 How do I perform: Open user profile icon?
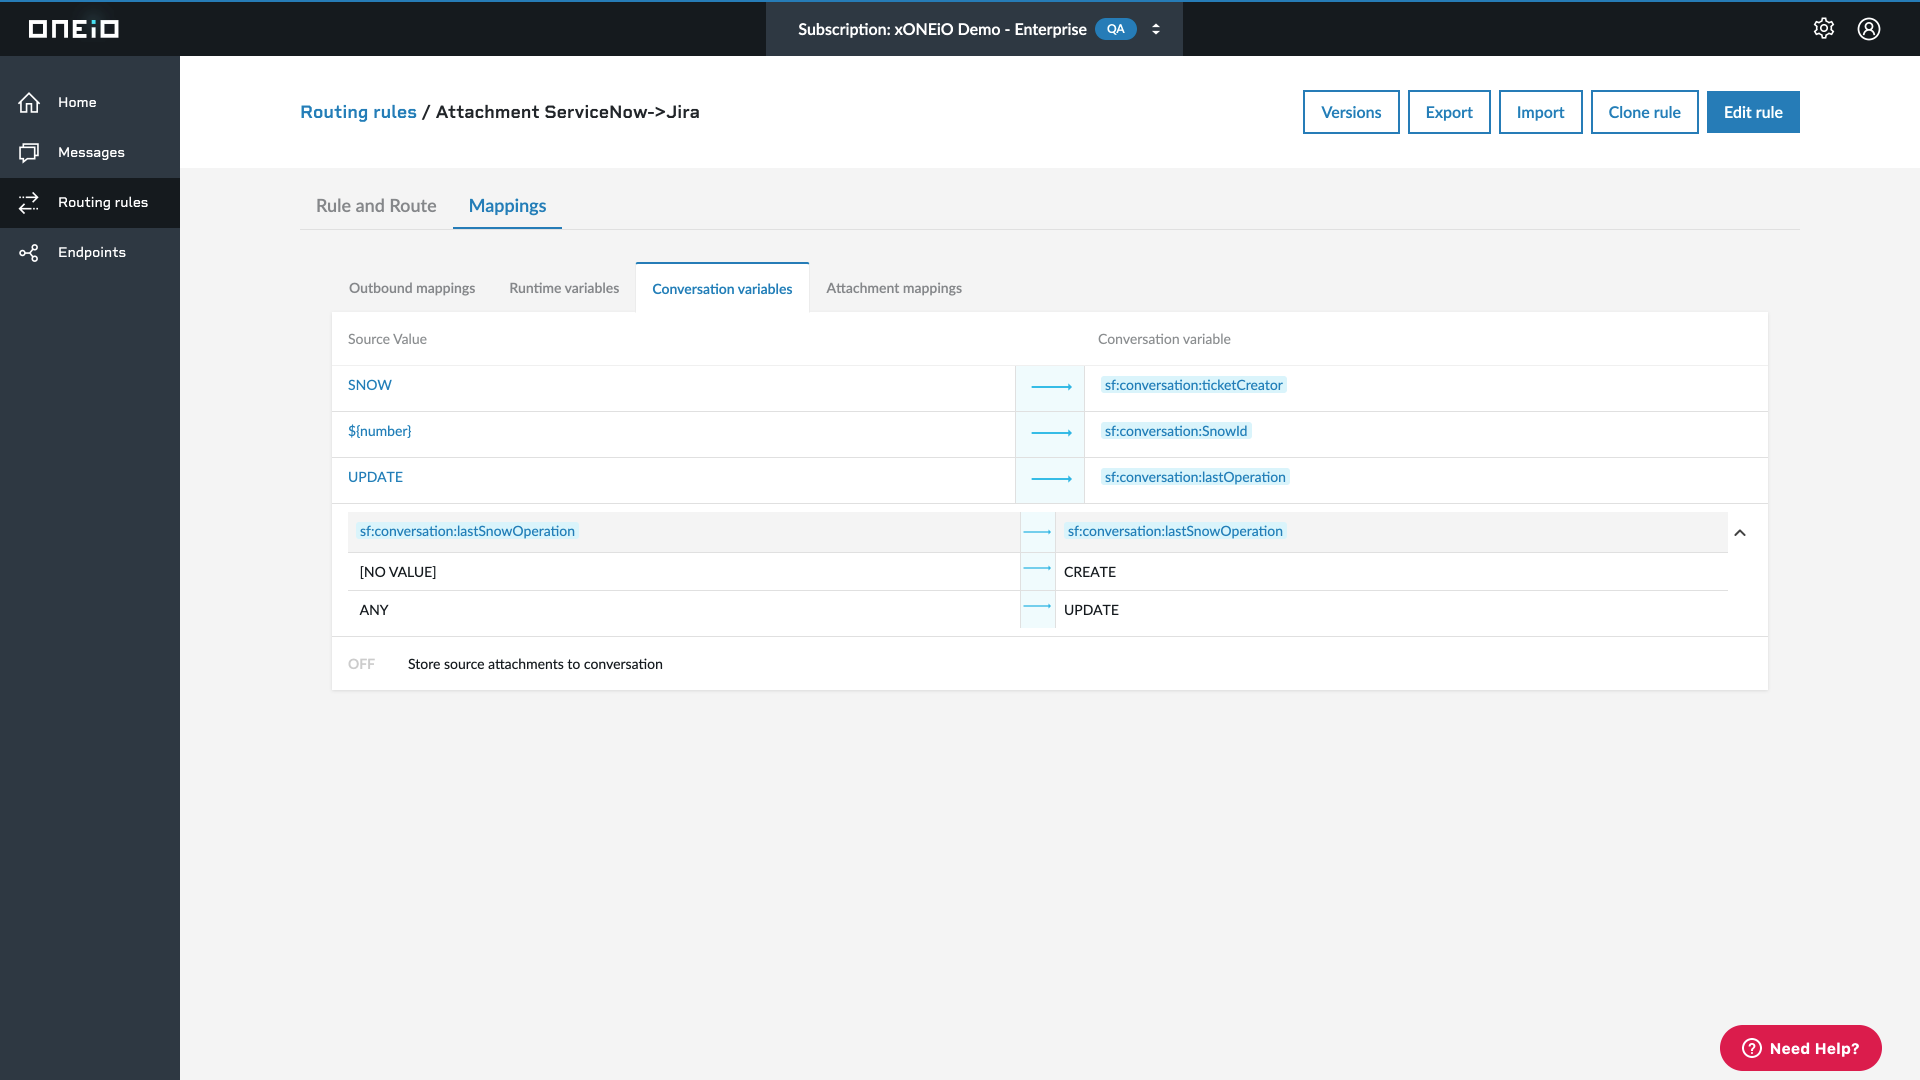1869,29
